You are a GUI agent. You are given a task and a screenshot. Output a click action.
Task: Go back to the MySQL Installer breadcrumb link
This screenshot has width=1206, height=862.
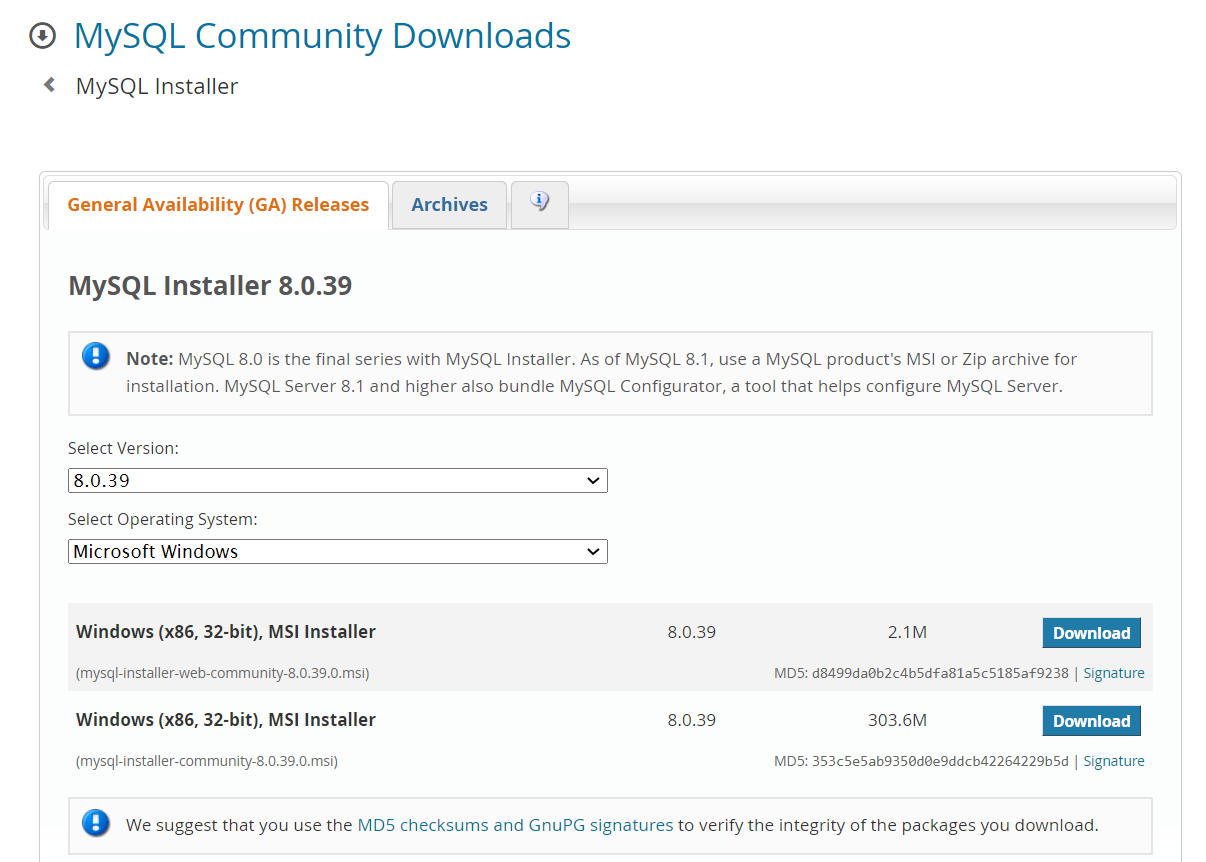point(157,86)
